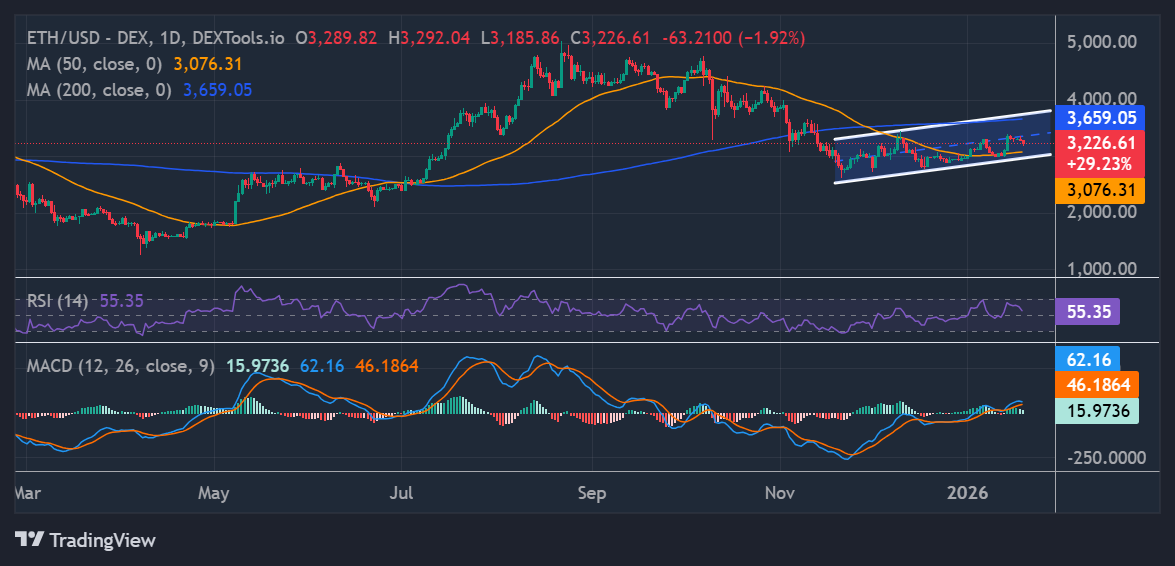Click the orange 3,076.31 price tag
The width and height of the screenshot is (1175, 566).
(x=1100, y=190)
